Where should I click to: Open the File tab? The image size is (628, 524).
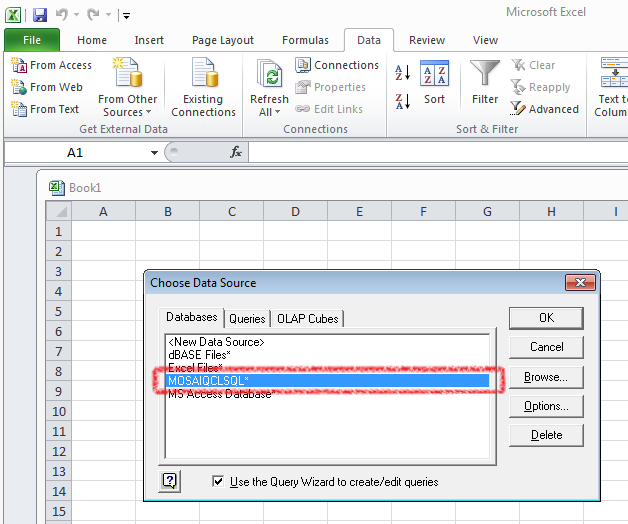(32, 40)
